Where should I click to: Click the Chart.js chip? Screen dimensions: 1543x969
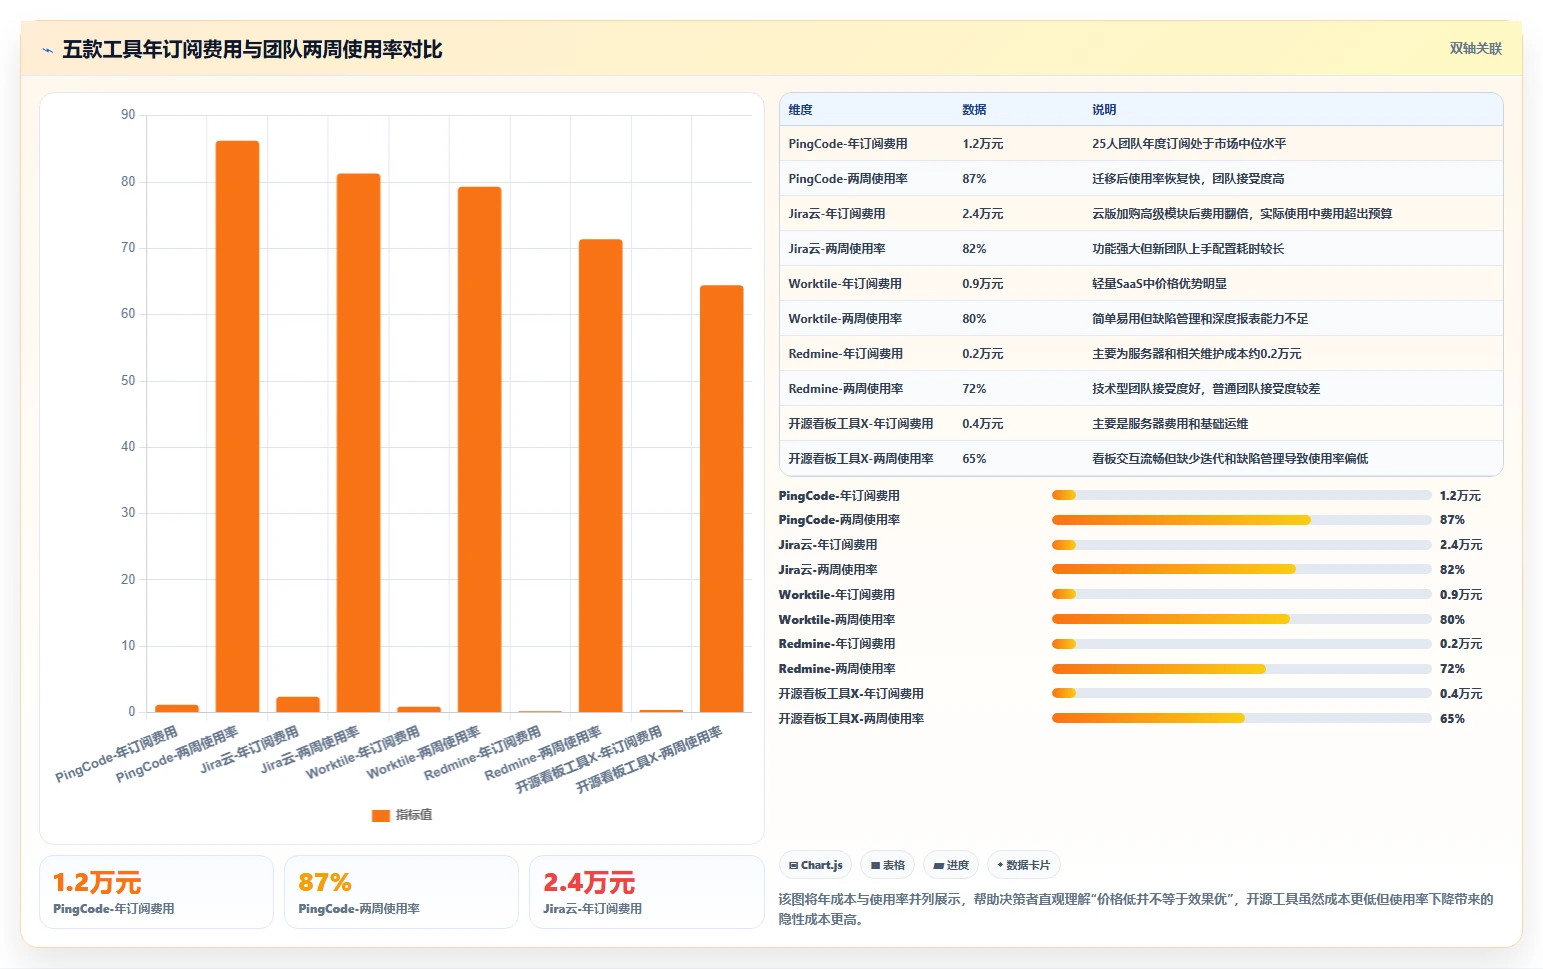[816, 865]
